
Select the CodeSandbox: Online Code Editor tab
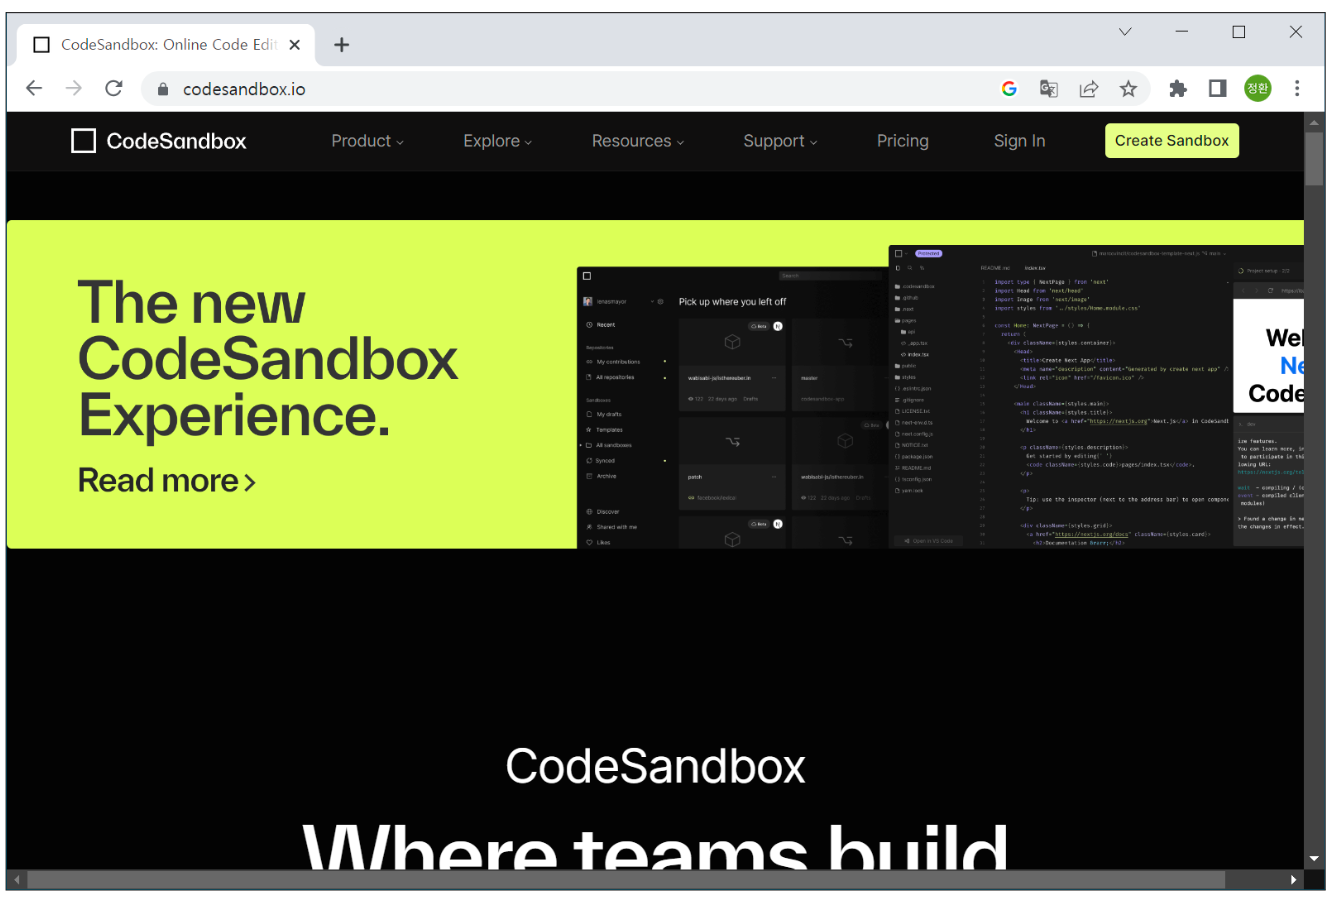[x=166, y=45]
